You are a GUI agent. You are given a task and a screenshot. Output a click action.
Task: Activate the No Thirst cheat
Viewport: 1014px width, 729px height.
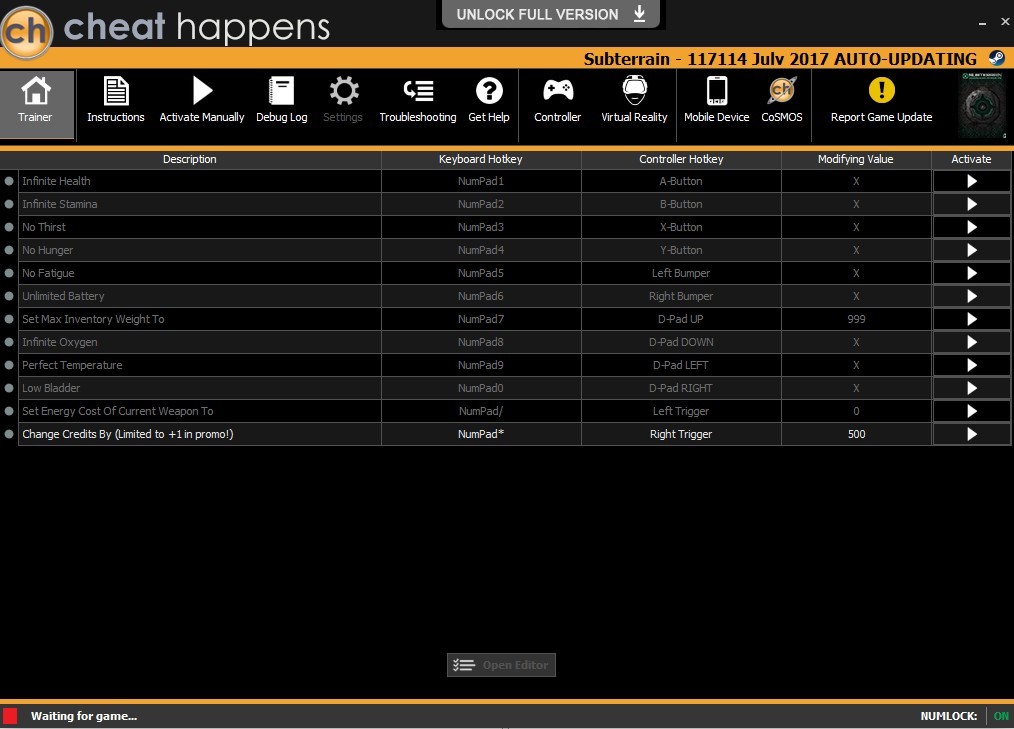tap(971, 227)
